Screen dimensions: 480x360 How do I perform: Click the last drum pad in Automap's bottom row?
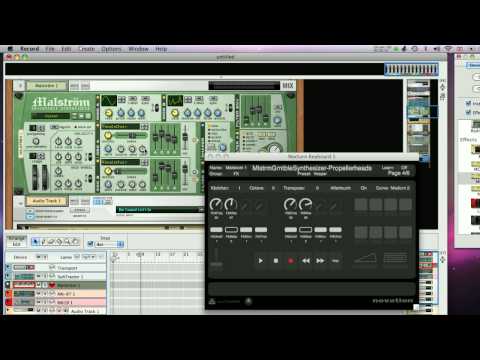pyautogui.click(x=405, y=232)
